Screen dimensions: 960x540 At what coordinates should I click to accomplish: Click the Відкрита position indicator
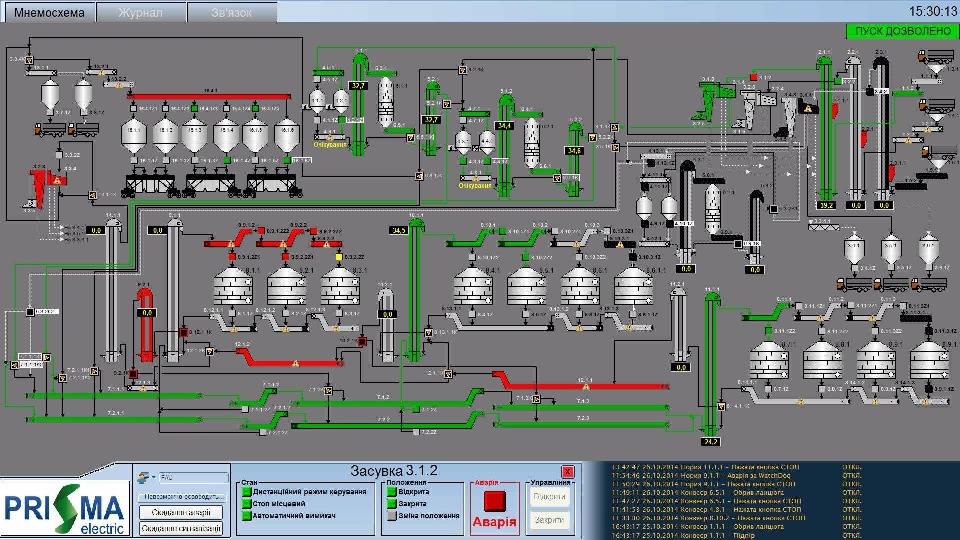(x=392, y=492)
